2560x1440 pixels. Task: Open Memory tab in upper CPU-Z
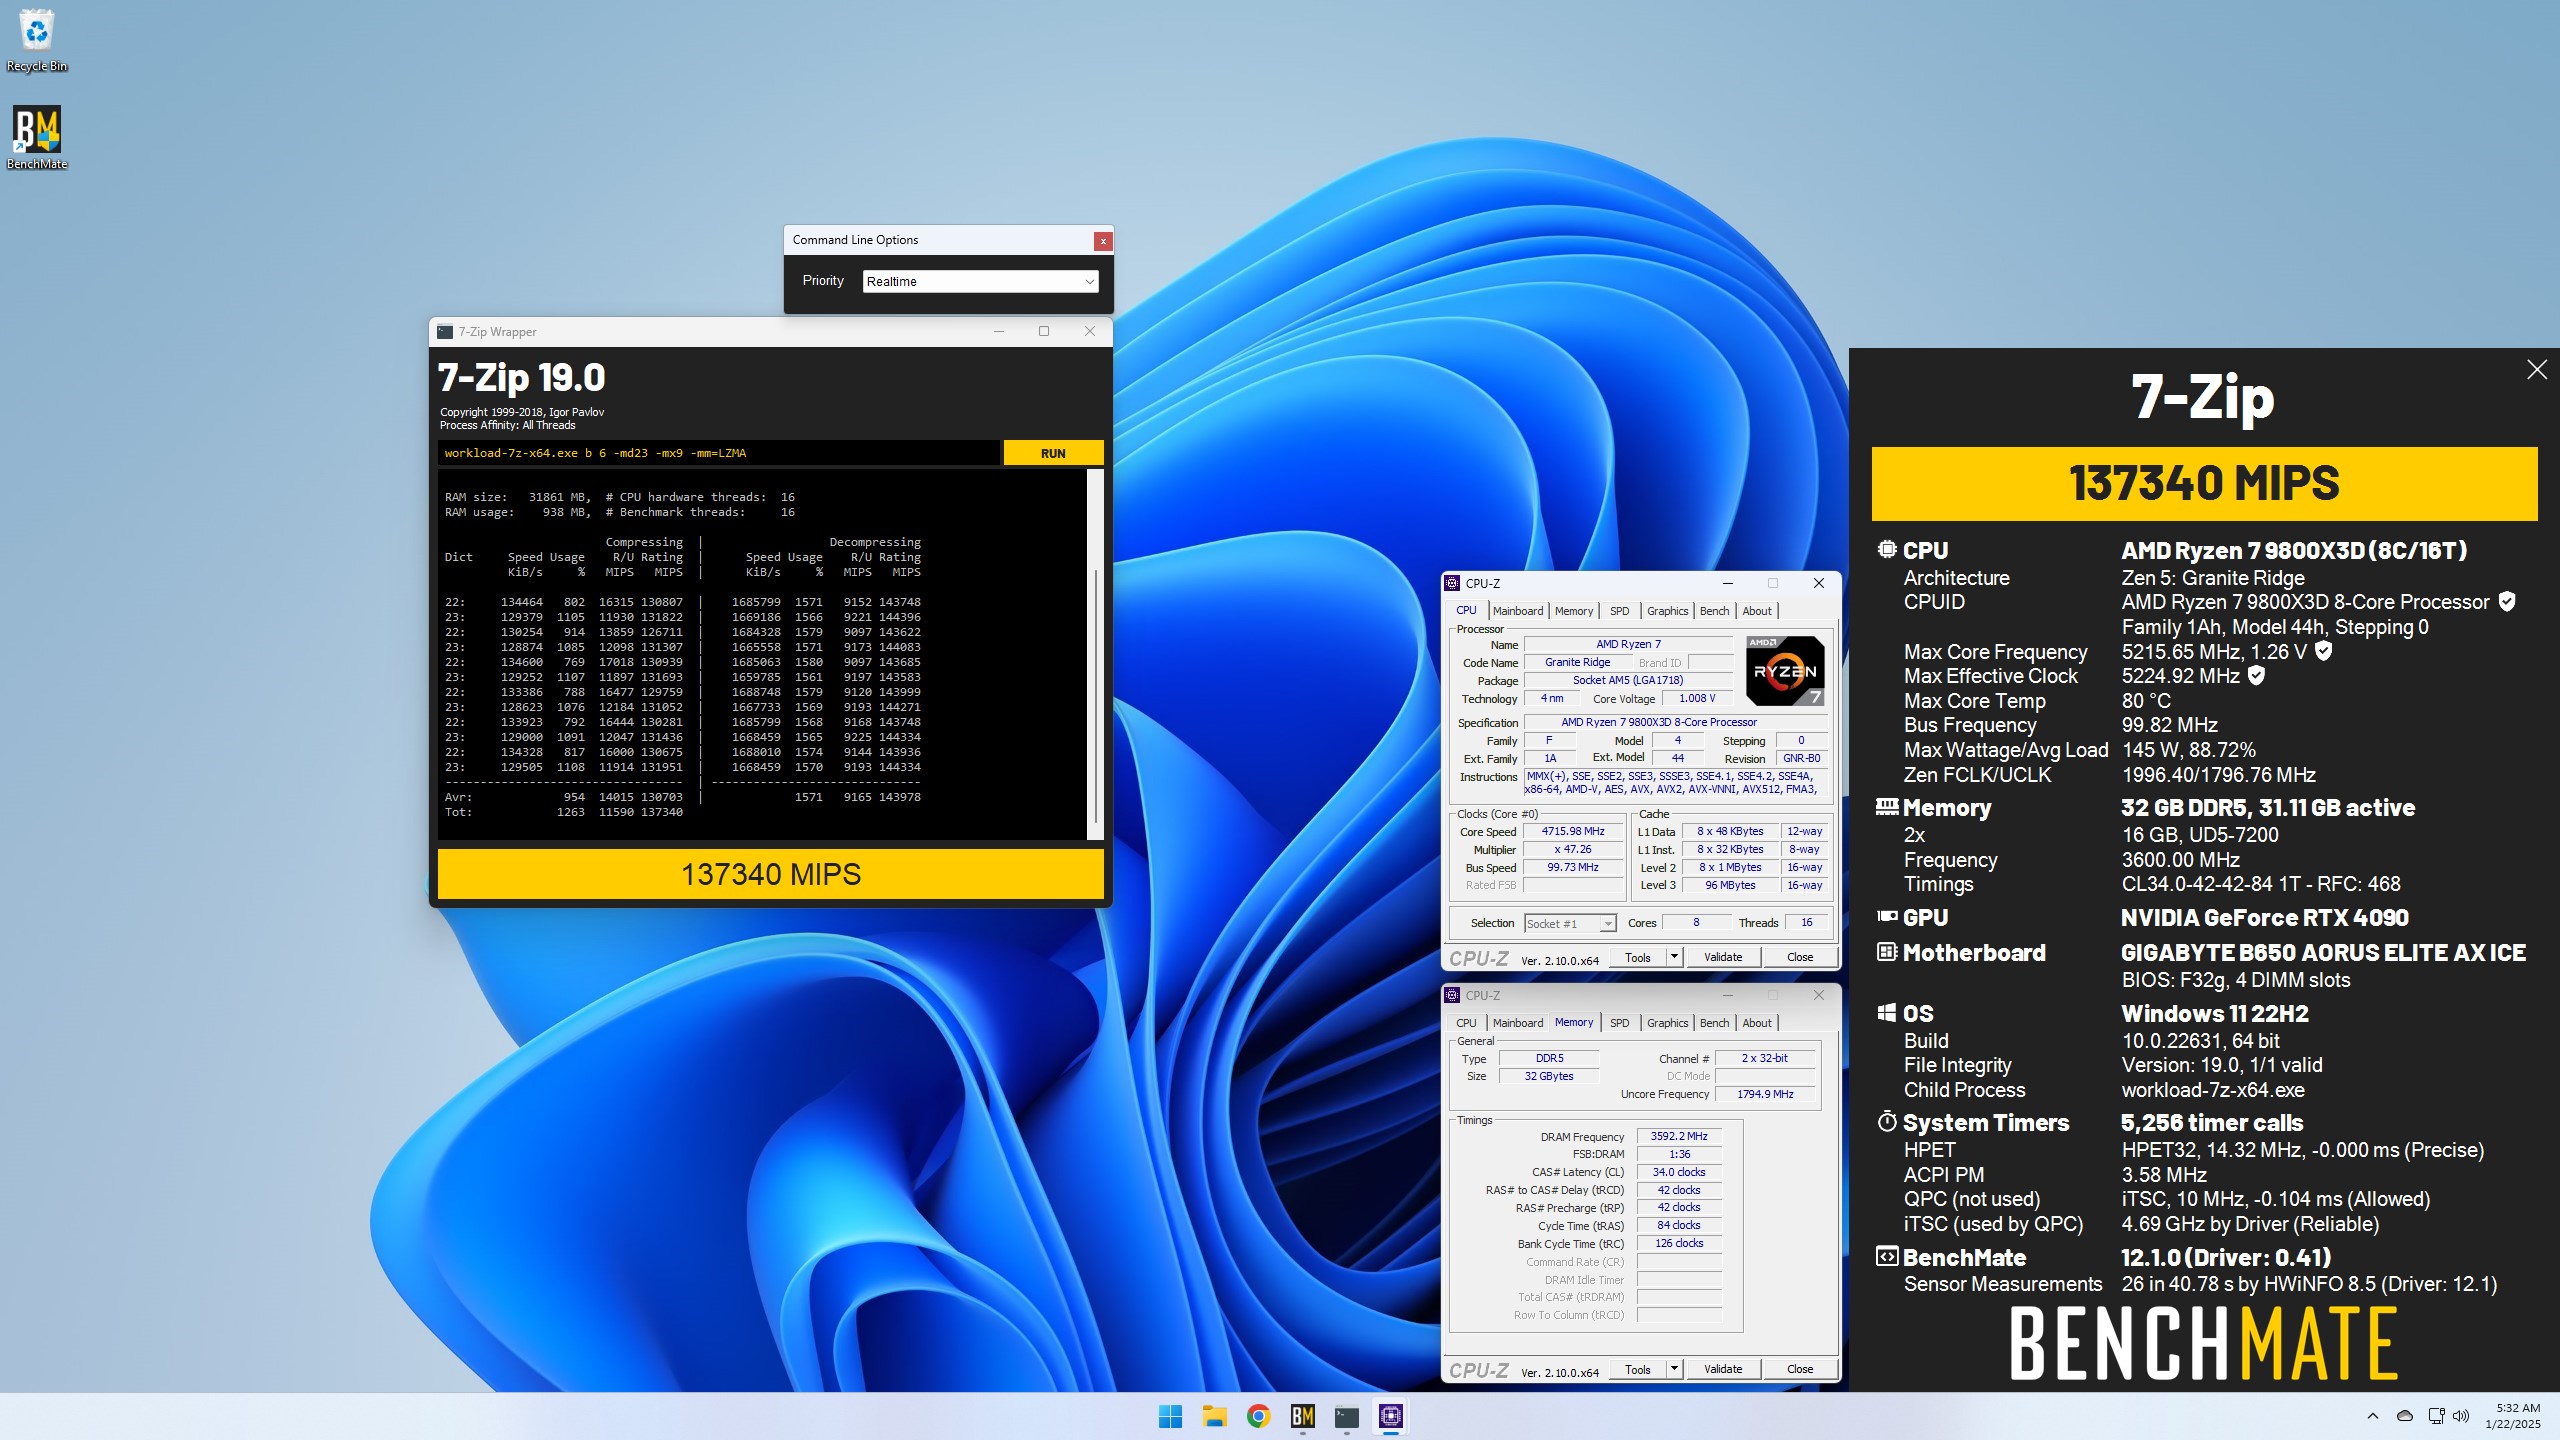pos(1573,611)
